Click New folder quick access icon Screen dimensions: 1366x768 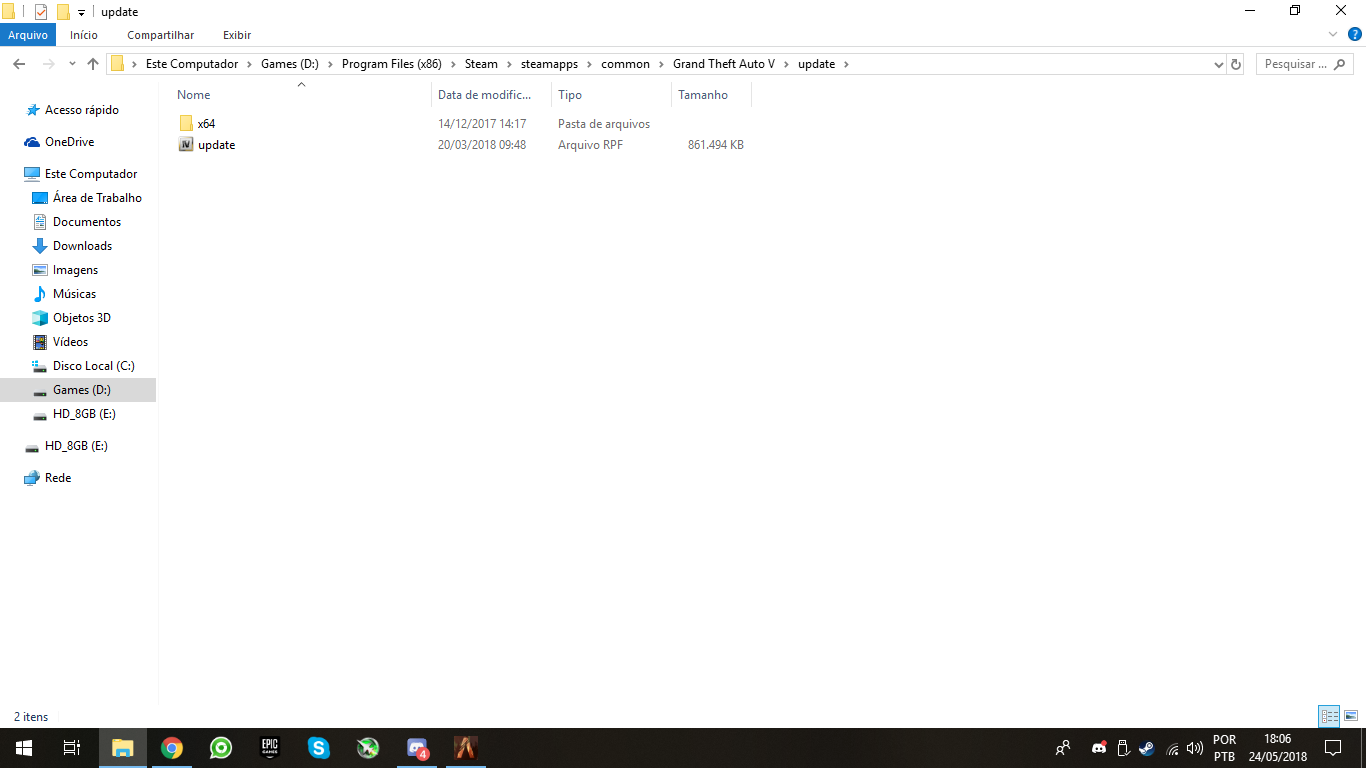click(x=63, y=12)
